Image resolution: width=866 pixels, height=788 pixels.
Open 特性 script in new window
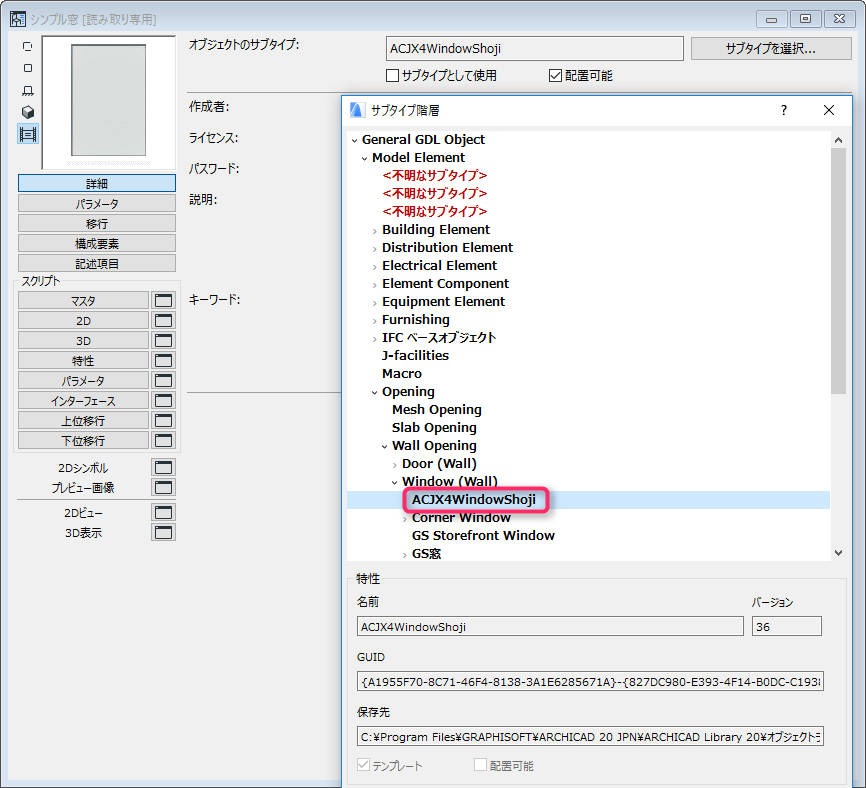(163, 361)
